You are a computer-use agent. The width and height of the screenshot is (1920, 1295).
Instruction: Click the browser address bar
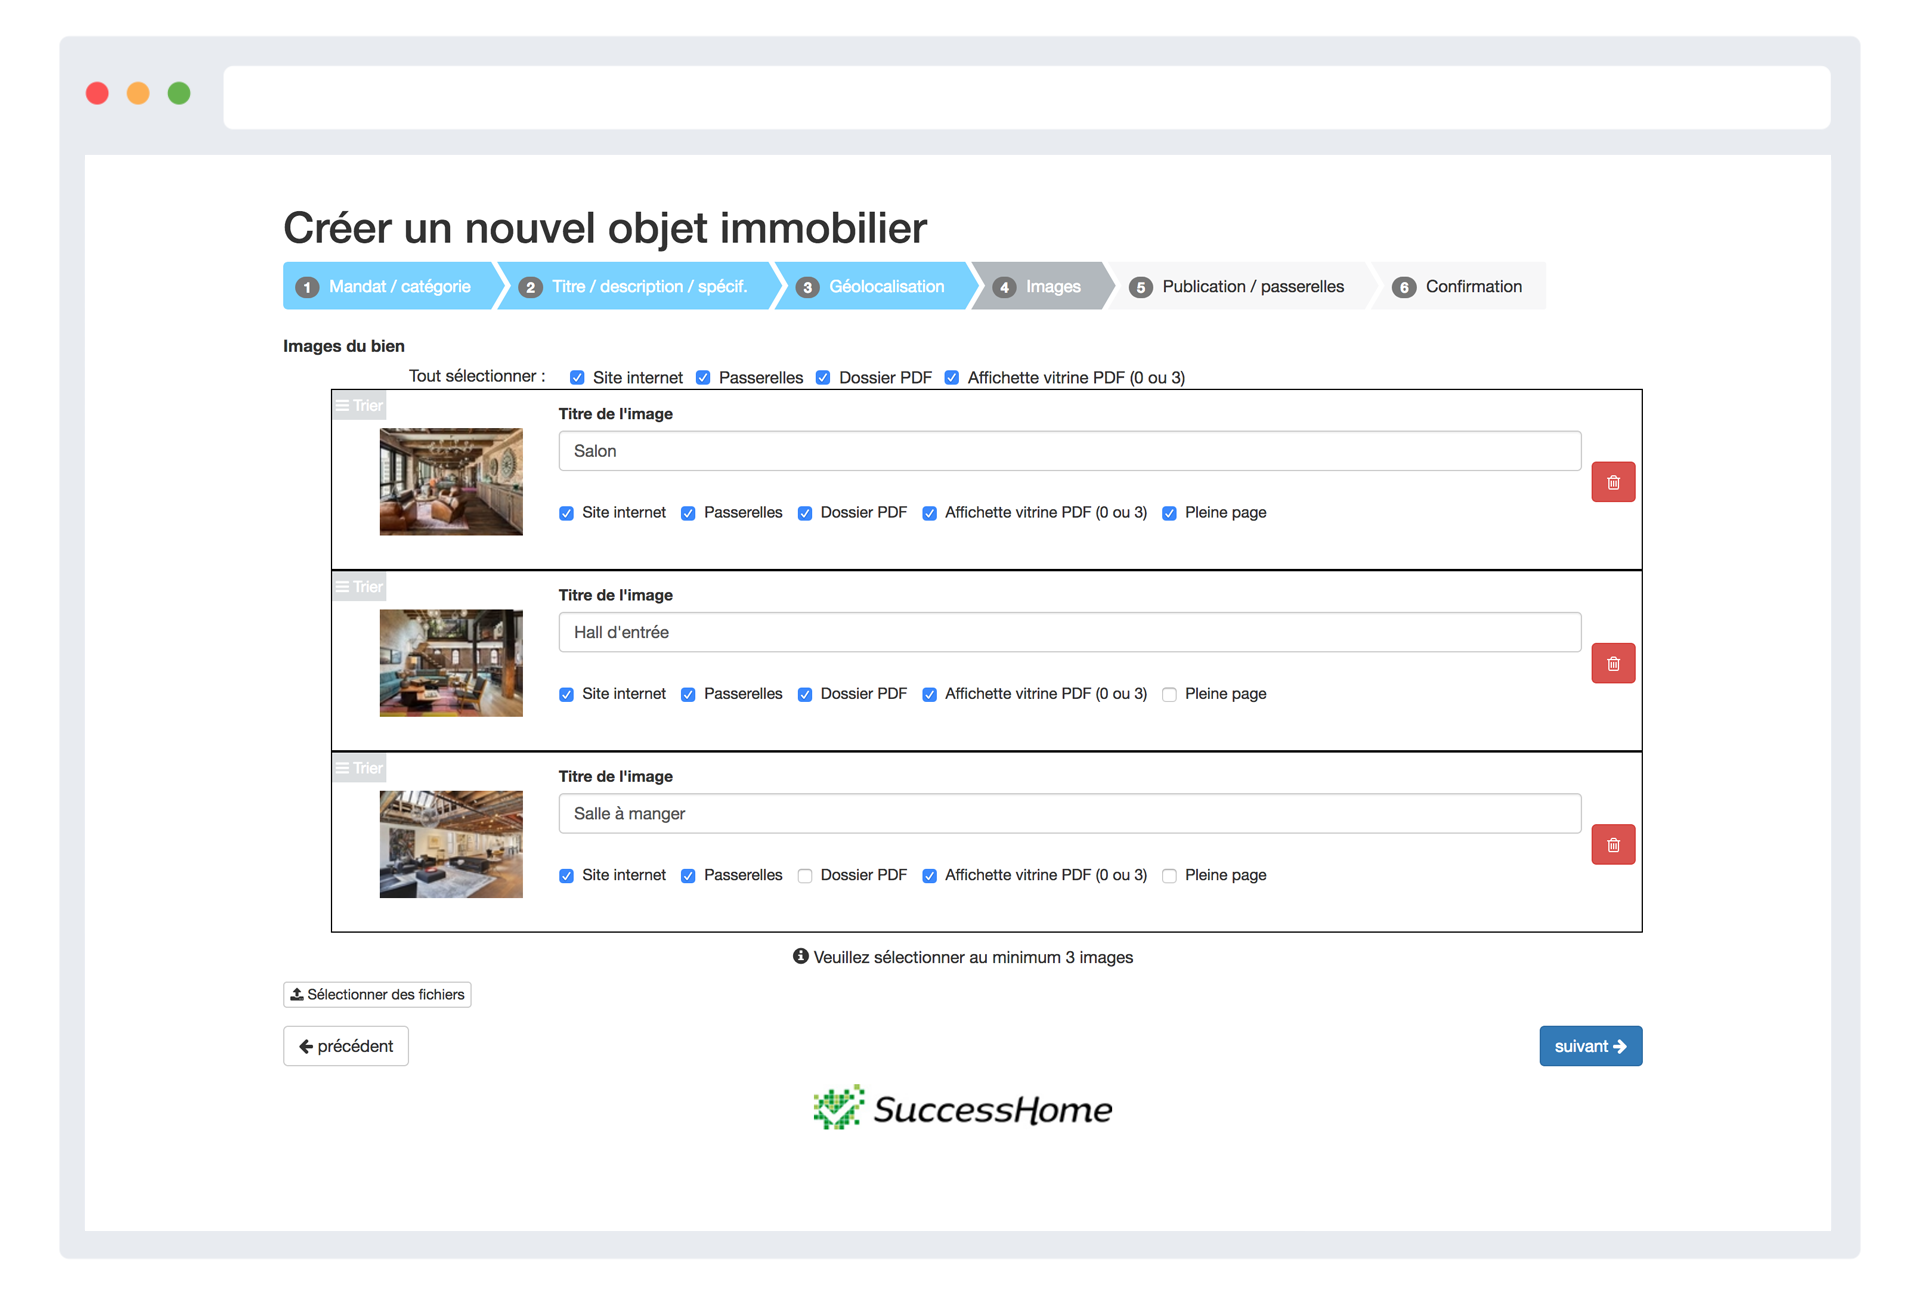click(1027, 97)
